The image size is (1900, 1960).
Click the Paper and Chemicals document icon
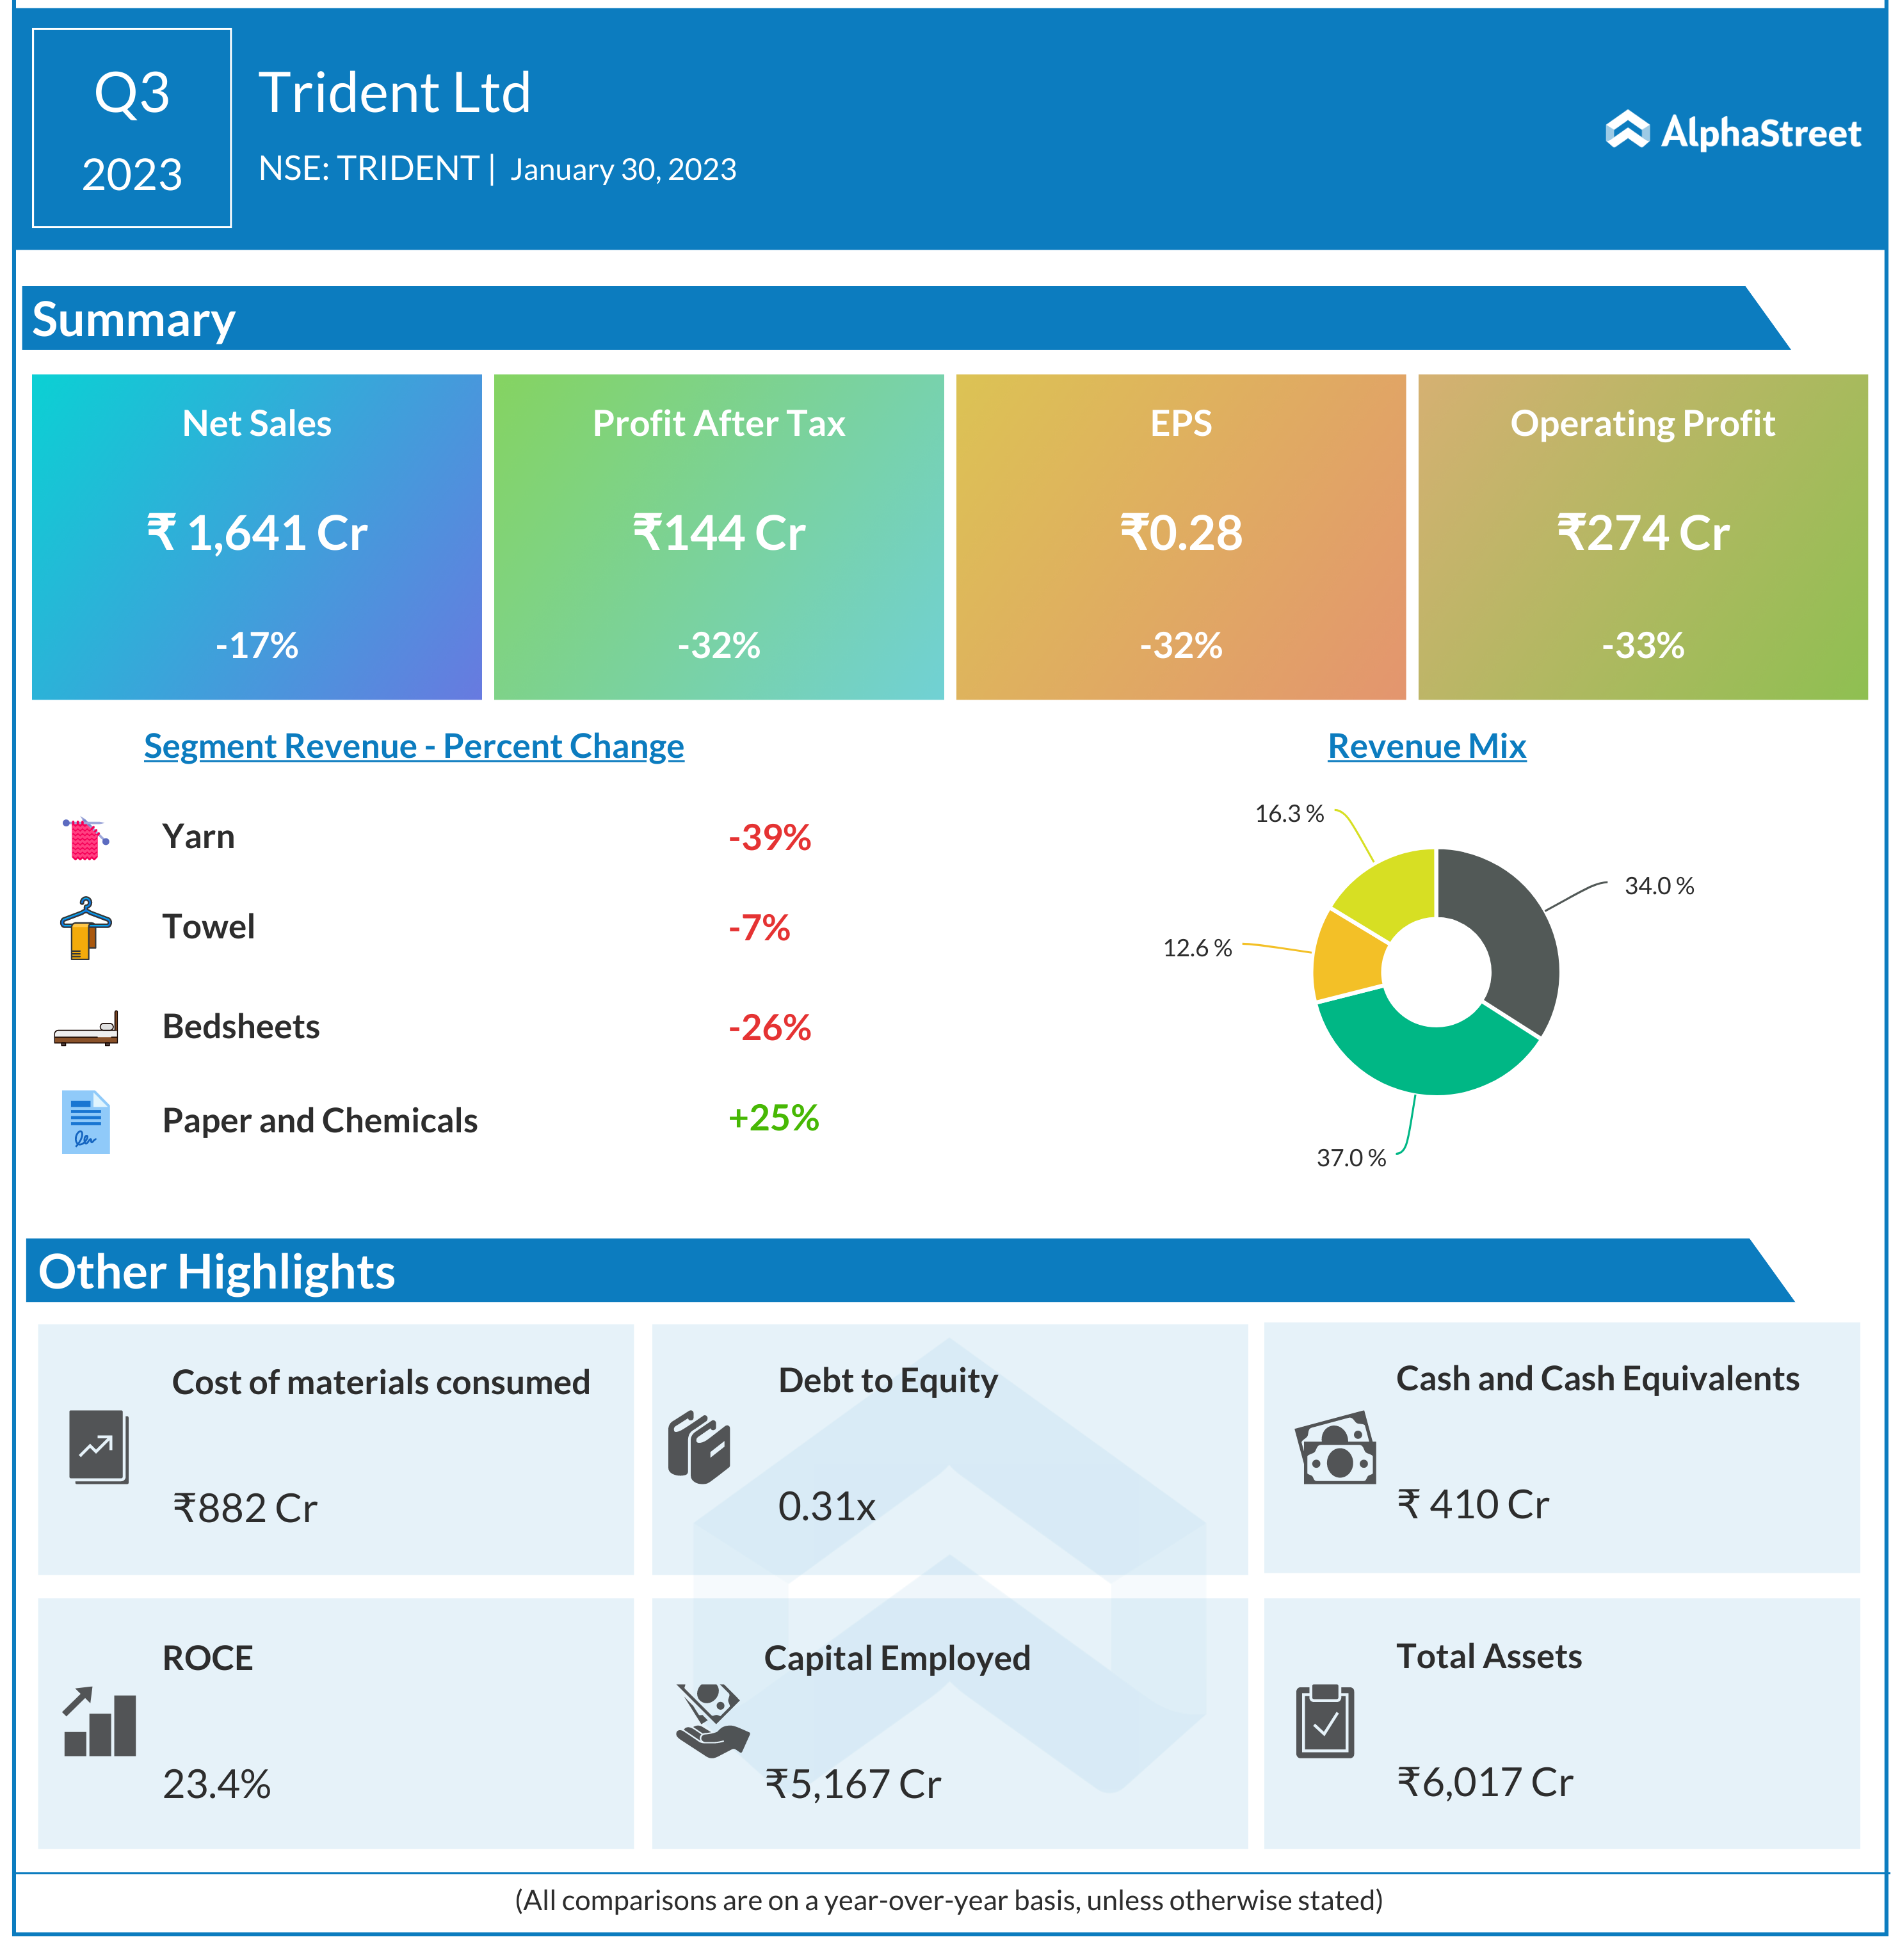[86, 1121]
